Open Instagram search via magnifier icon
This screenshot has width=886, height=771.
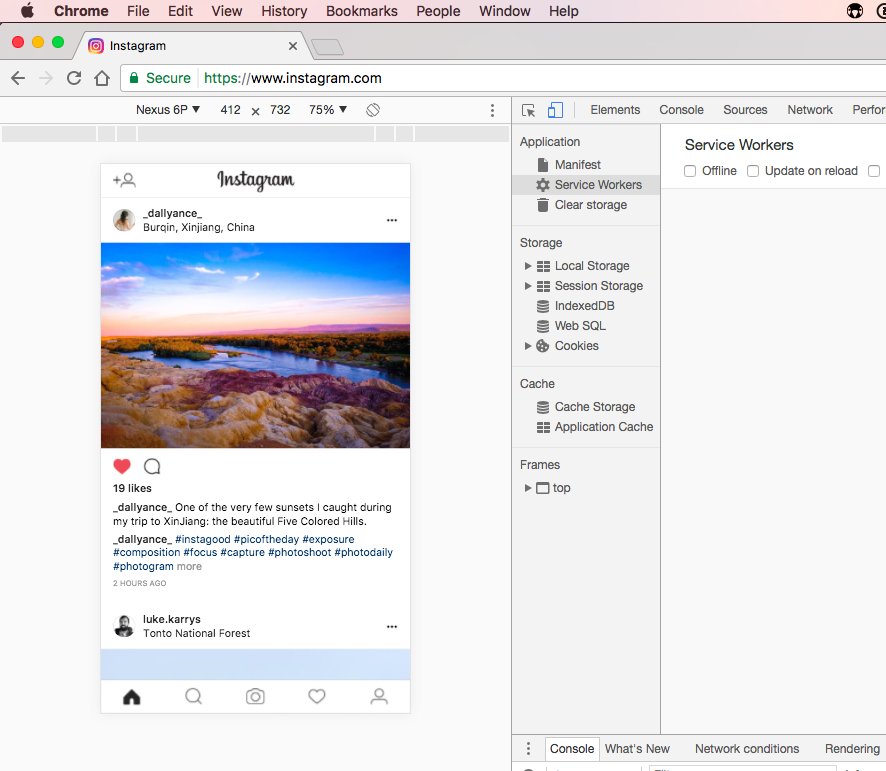click(x=193, y=696)
